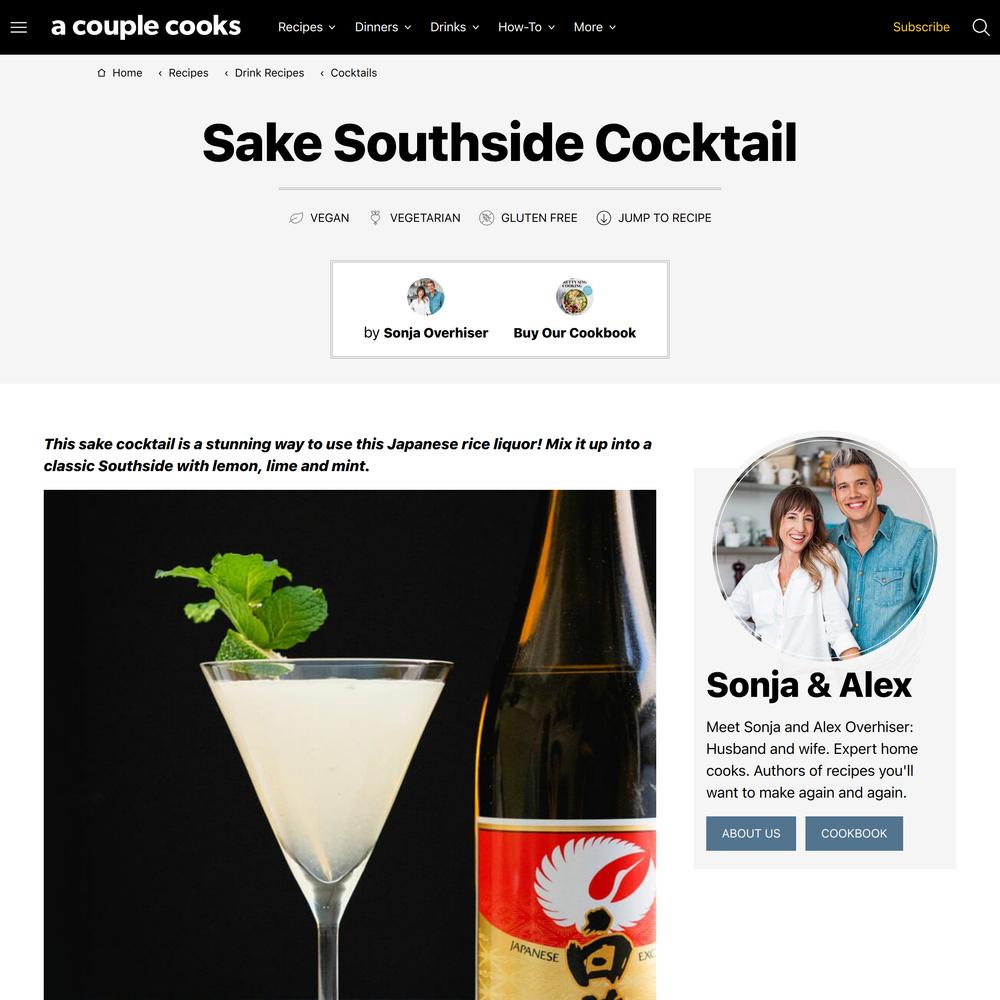
Task: Open the hamburger menu icon
Action: 18,27
